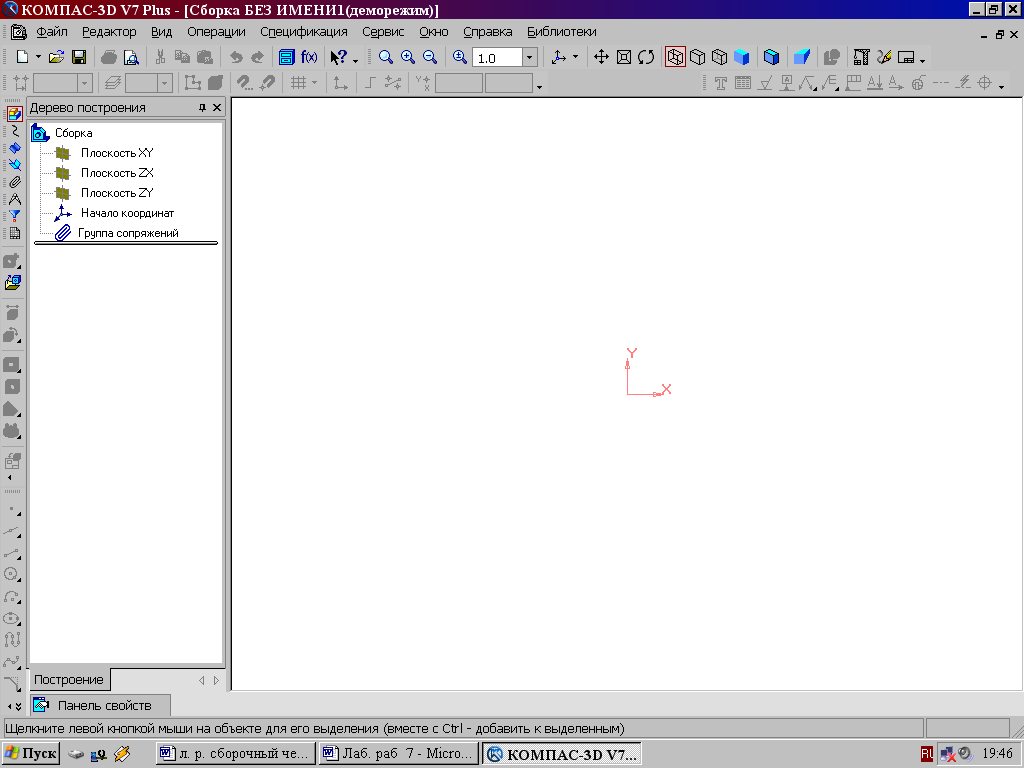1024x768 pixels.
Task: Open the Спецификация menu
Action: (x=304, y=32)
